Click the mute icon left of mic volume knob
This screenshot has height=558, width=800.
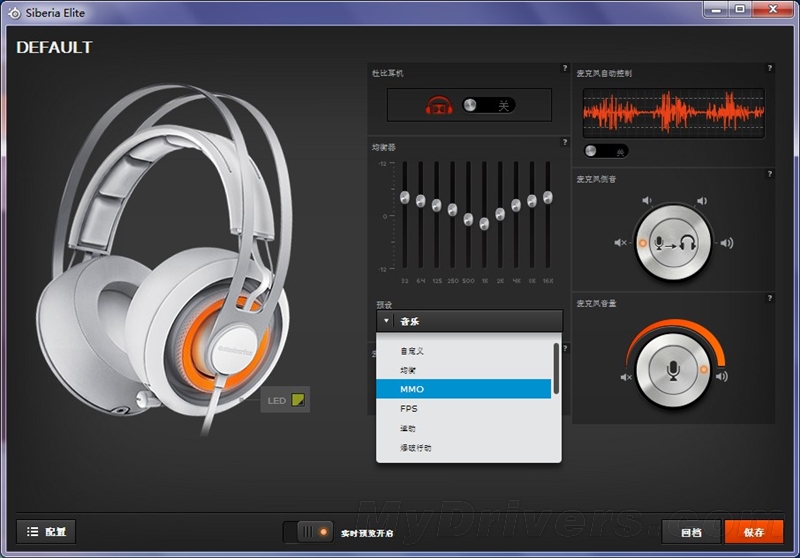[x=626, y=377]
